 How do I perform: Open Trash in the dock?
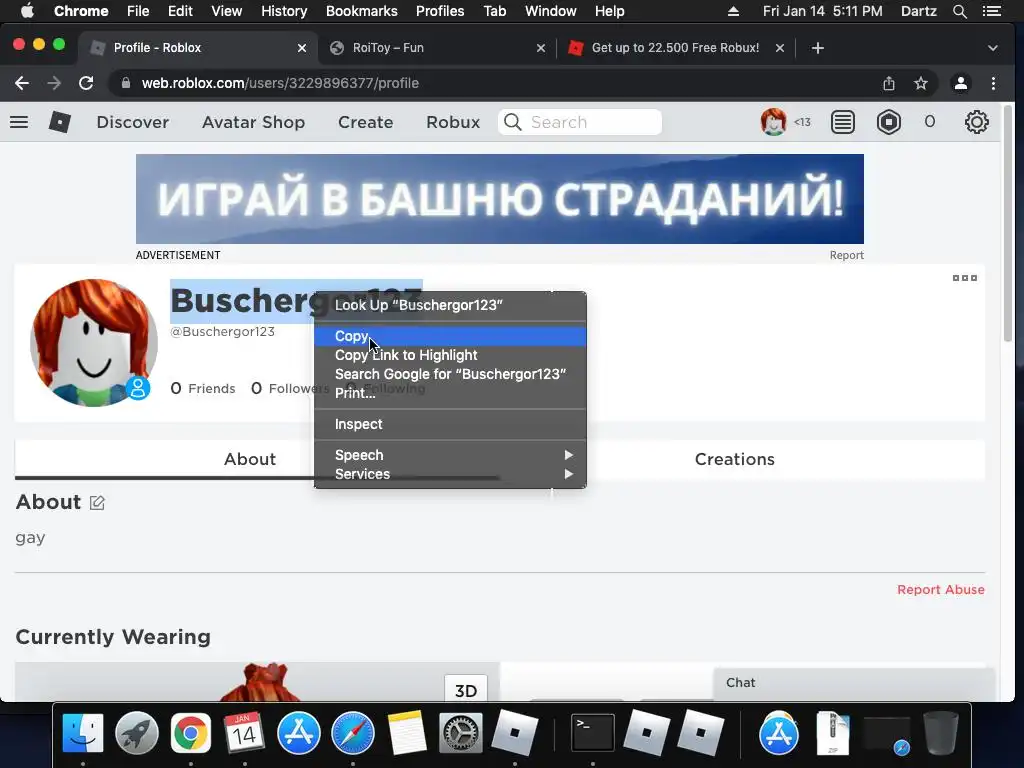click(940, 733)
